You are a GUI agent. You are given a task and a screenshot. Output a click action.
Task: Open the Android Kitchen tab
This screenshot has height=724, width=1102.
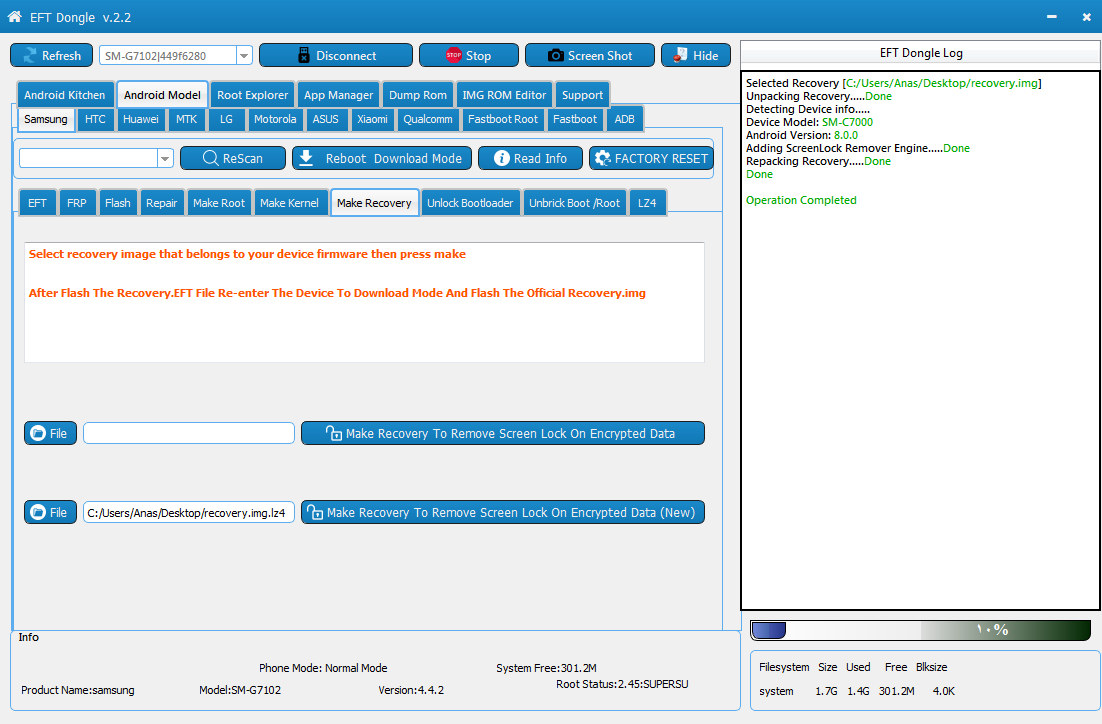pyautogui.click(x=65, y=95)
